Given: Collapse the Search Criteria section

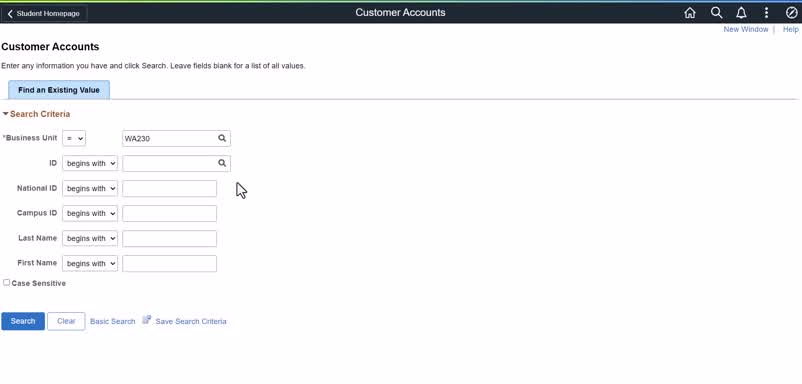Looking at the screenshot, I should coord(36,114).
